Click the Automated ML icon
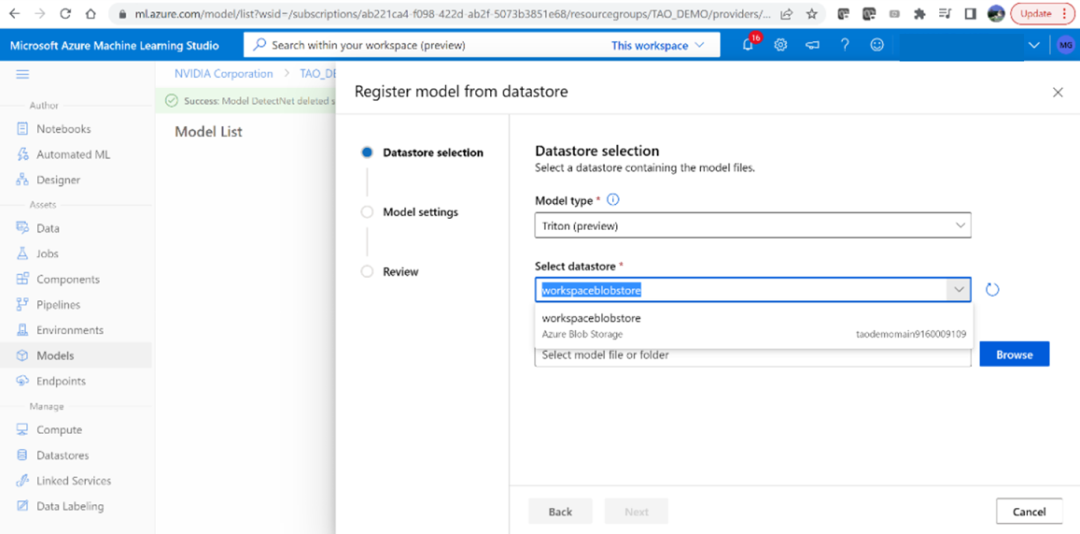Screen dimensions: 1080x534 point(23,154)
